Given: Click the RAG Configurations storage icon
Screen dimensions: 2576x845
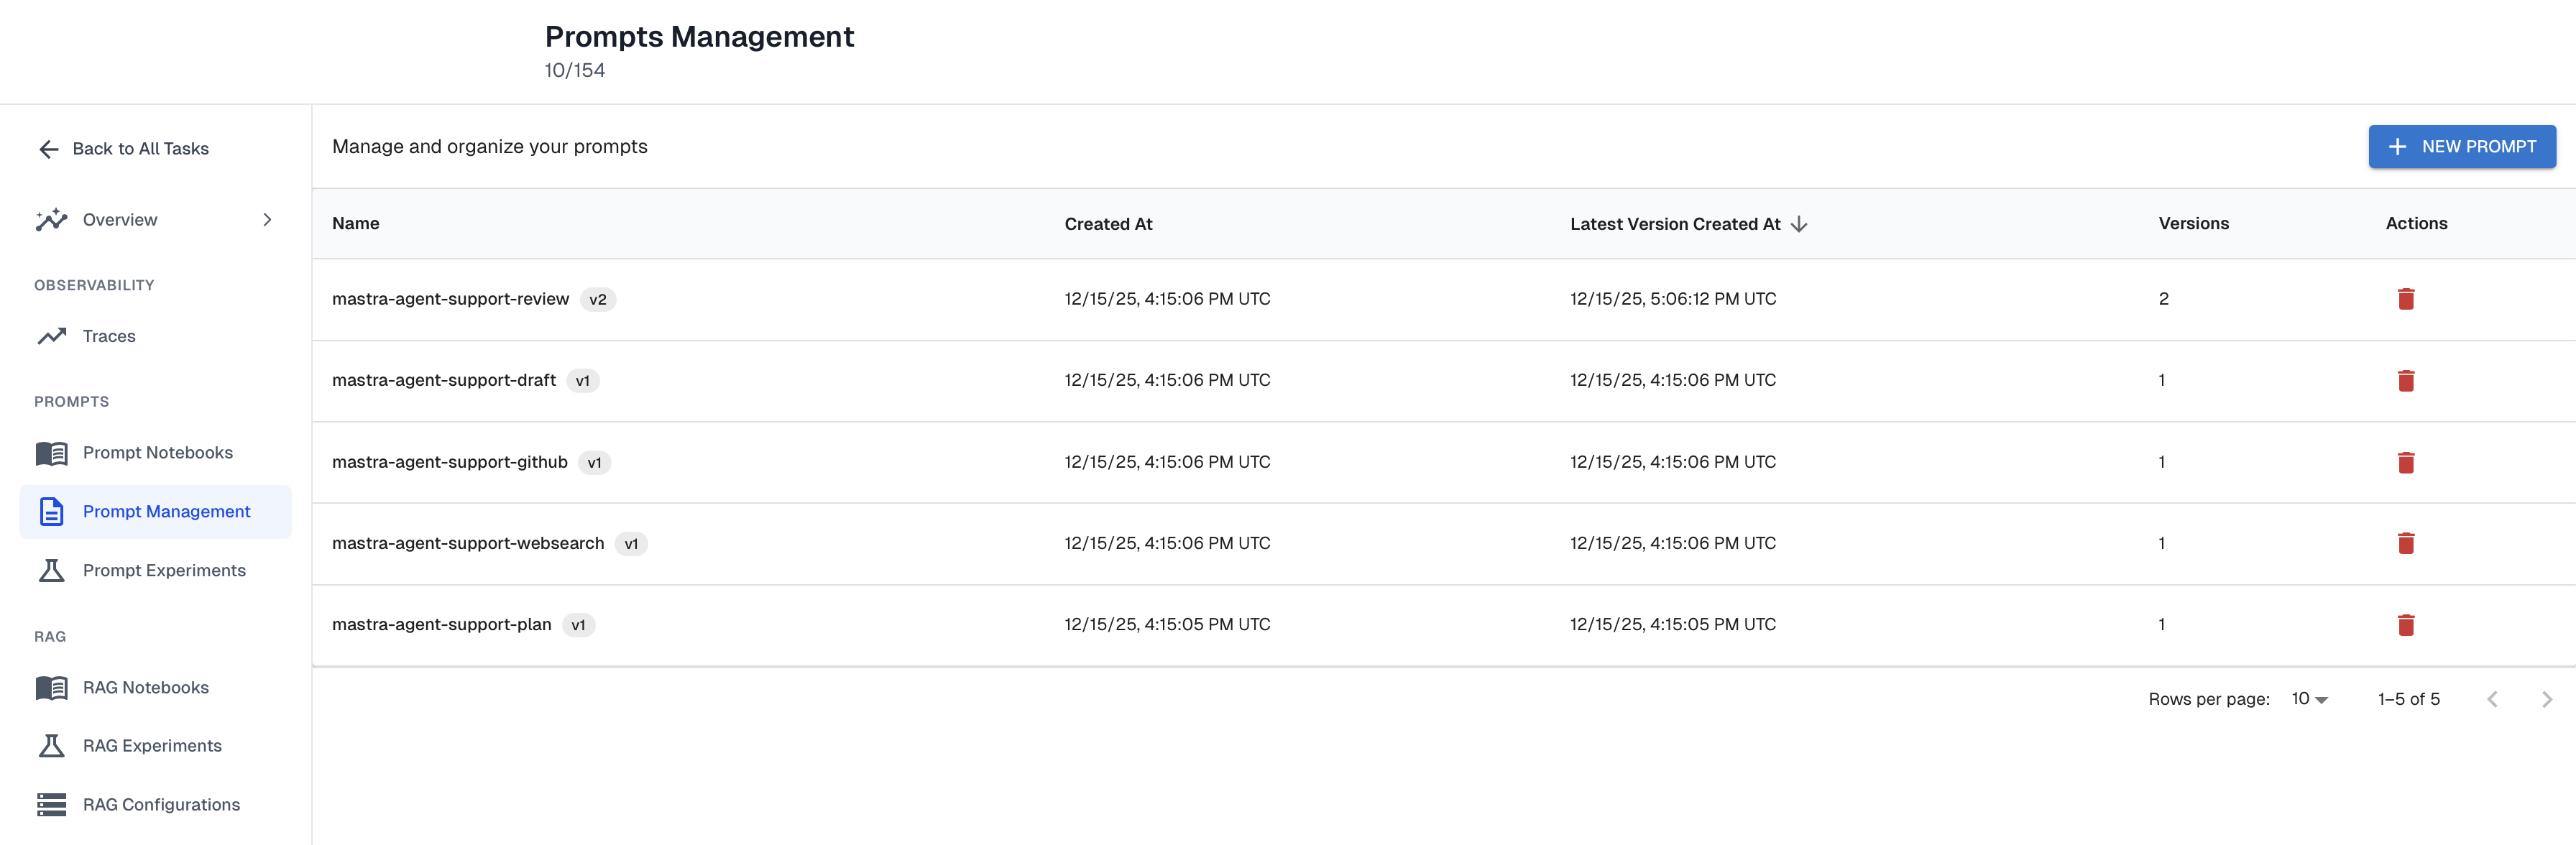Looking at the screenshot, I should click(x=51, y=804).
